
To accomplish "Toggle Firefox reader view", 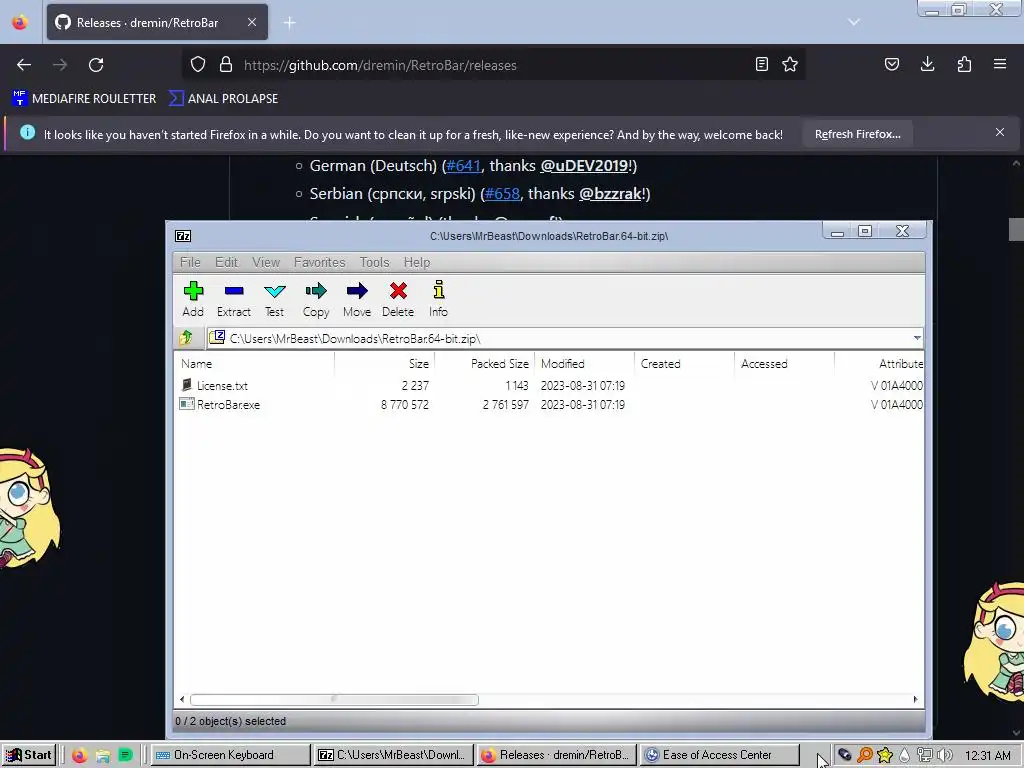I will pos(761,64).
